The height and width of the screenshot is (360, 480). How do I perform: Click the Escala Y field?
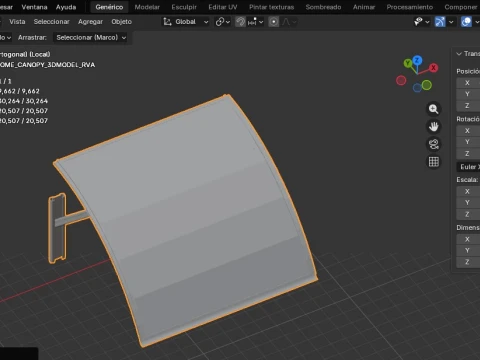tap(468, 203)
